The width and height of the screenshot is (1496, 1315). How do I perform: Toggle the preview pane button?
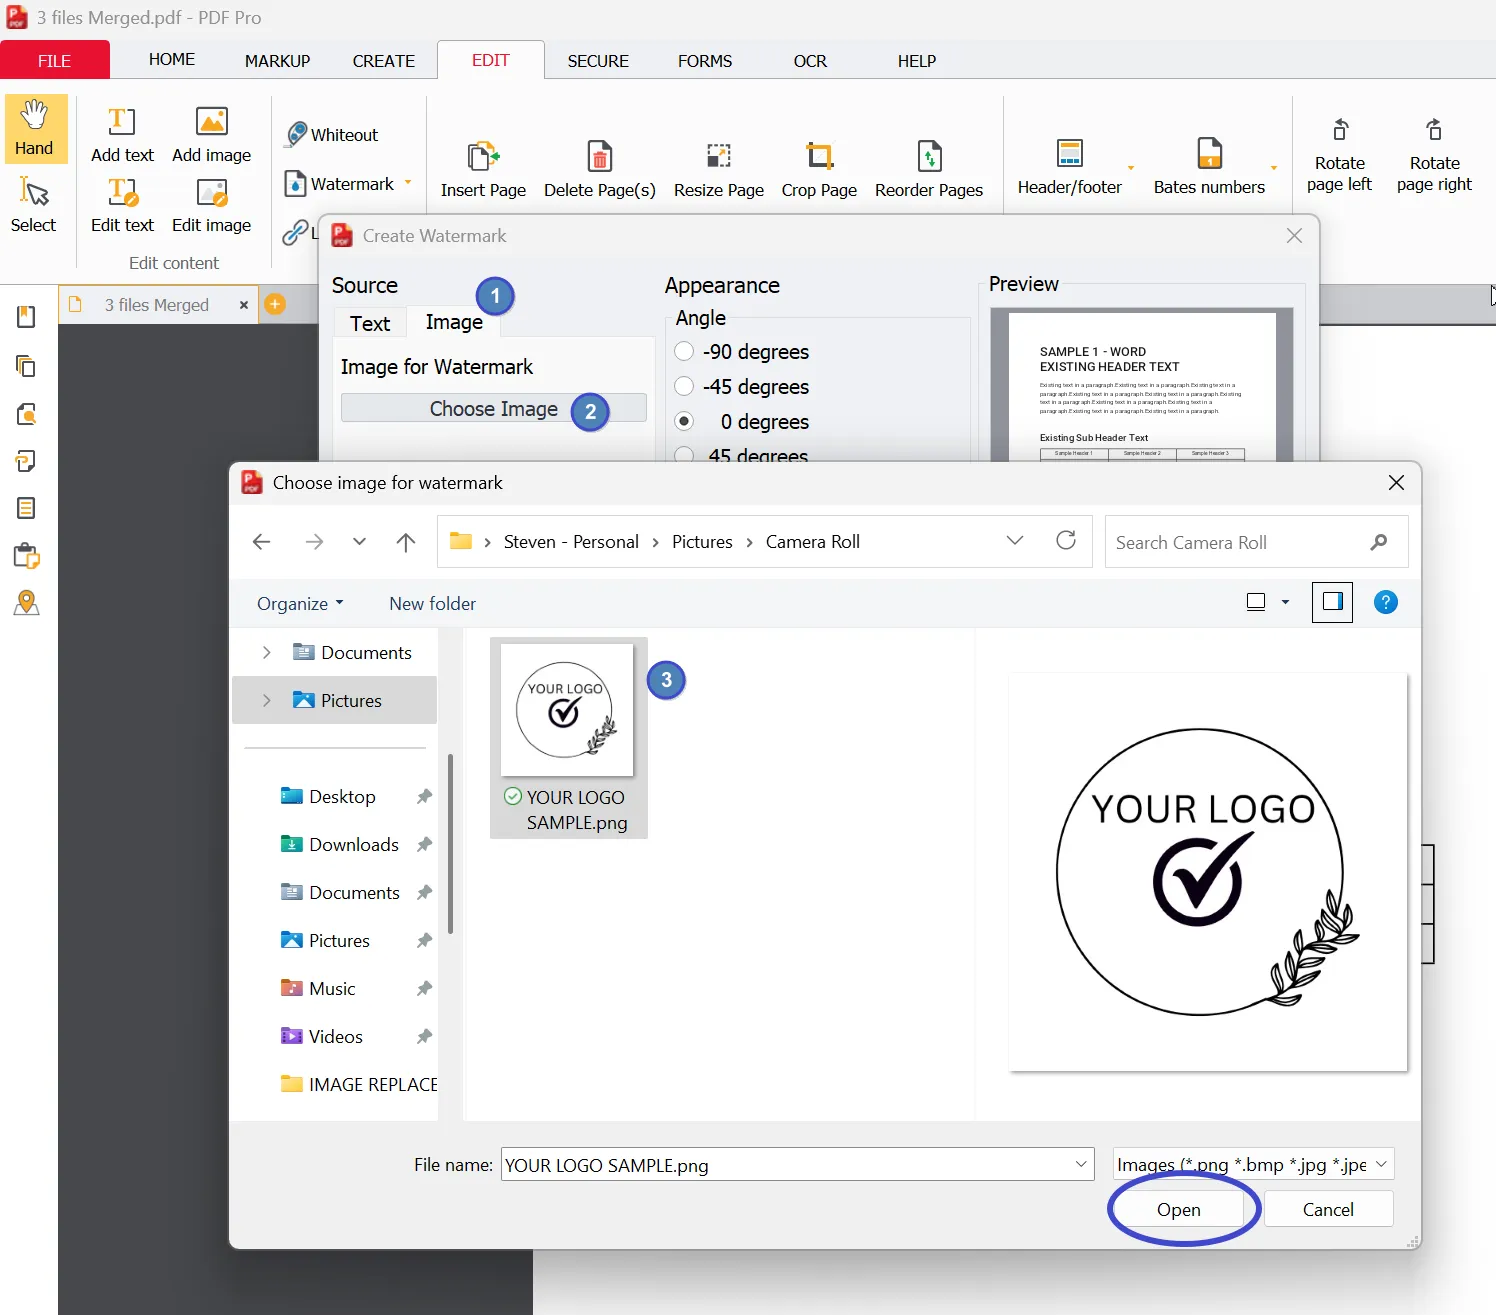[1332, 602]
